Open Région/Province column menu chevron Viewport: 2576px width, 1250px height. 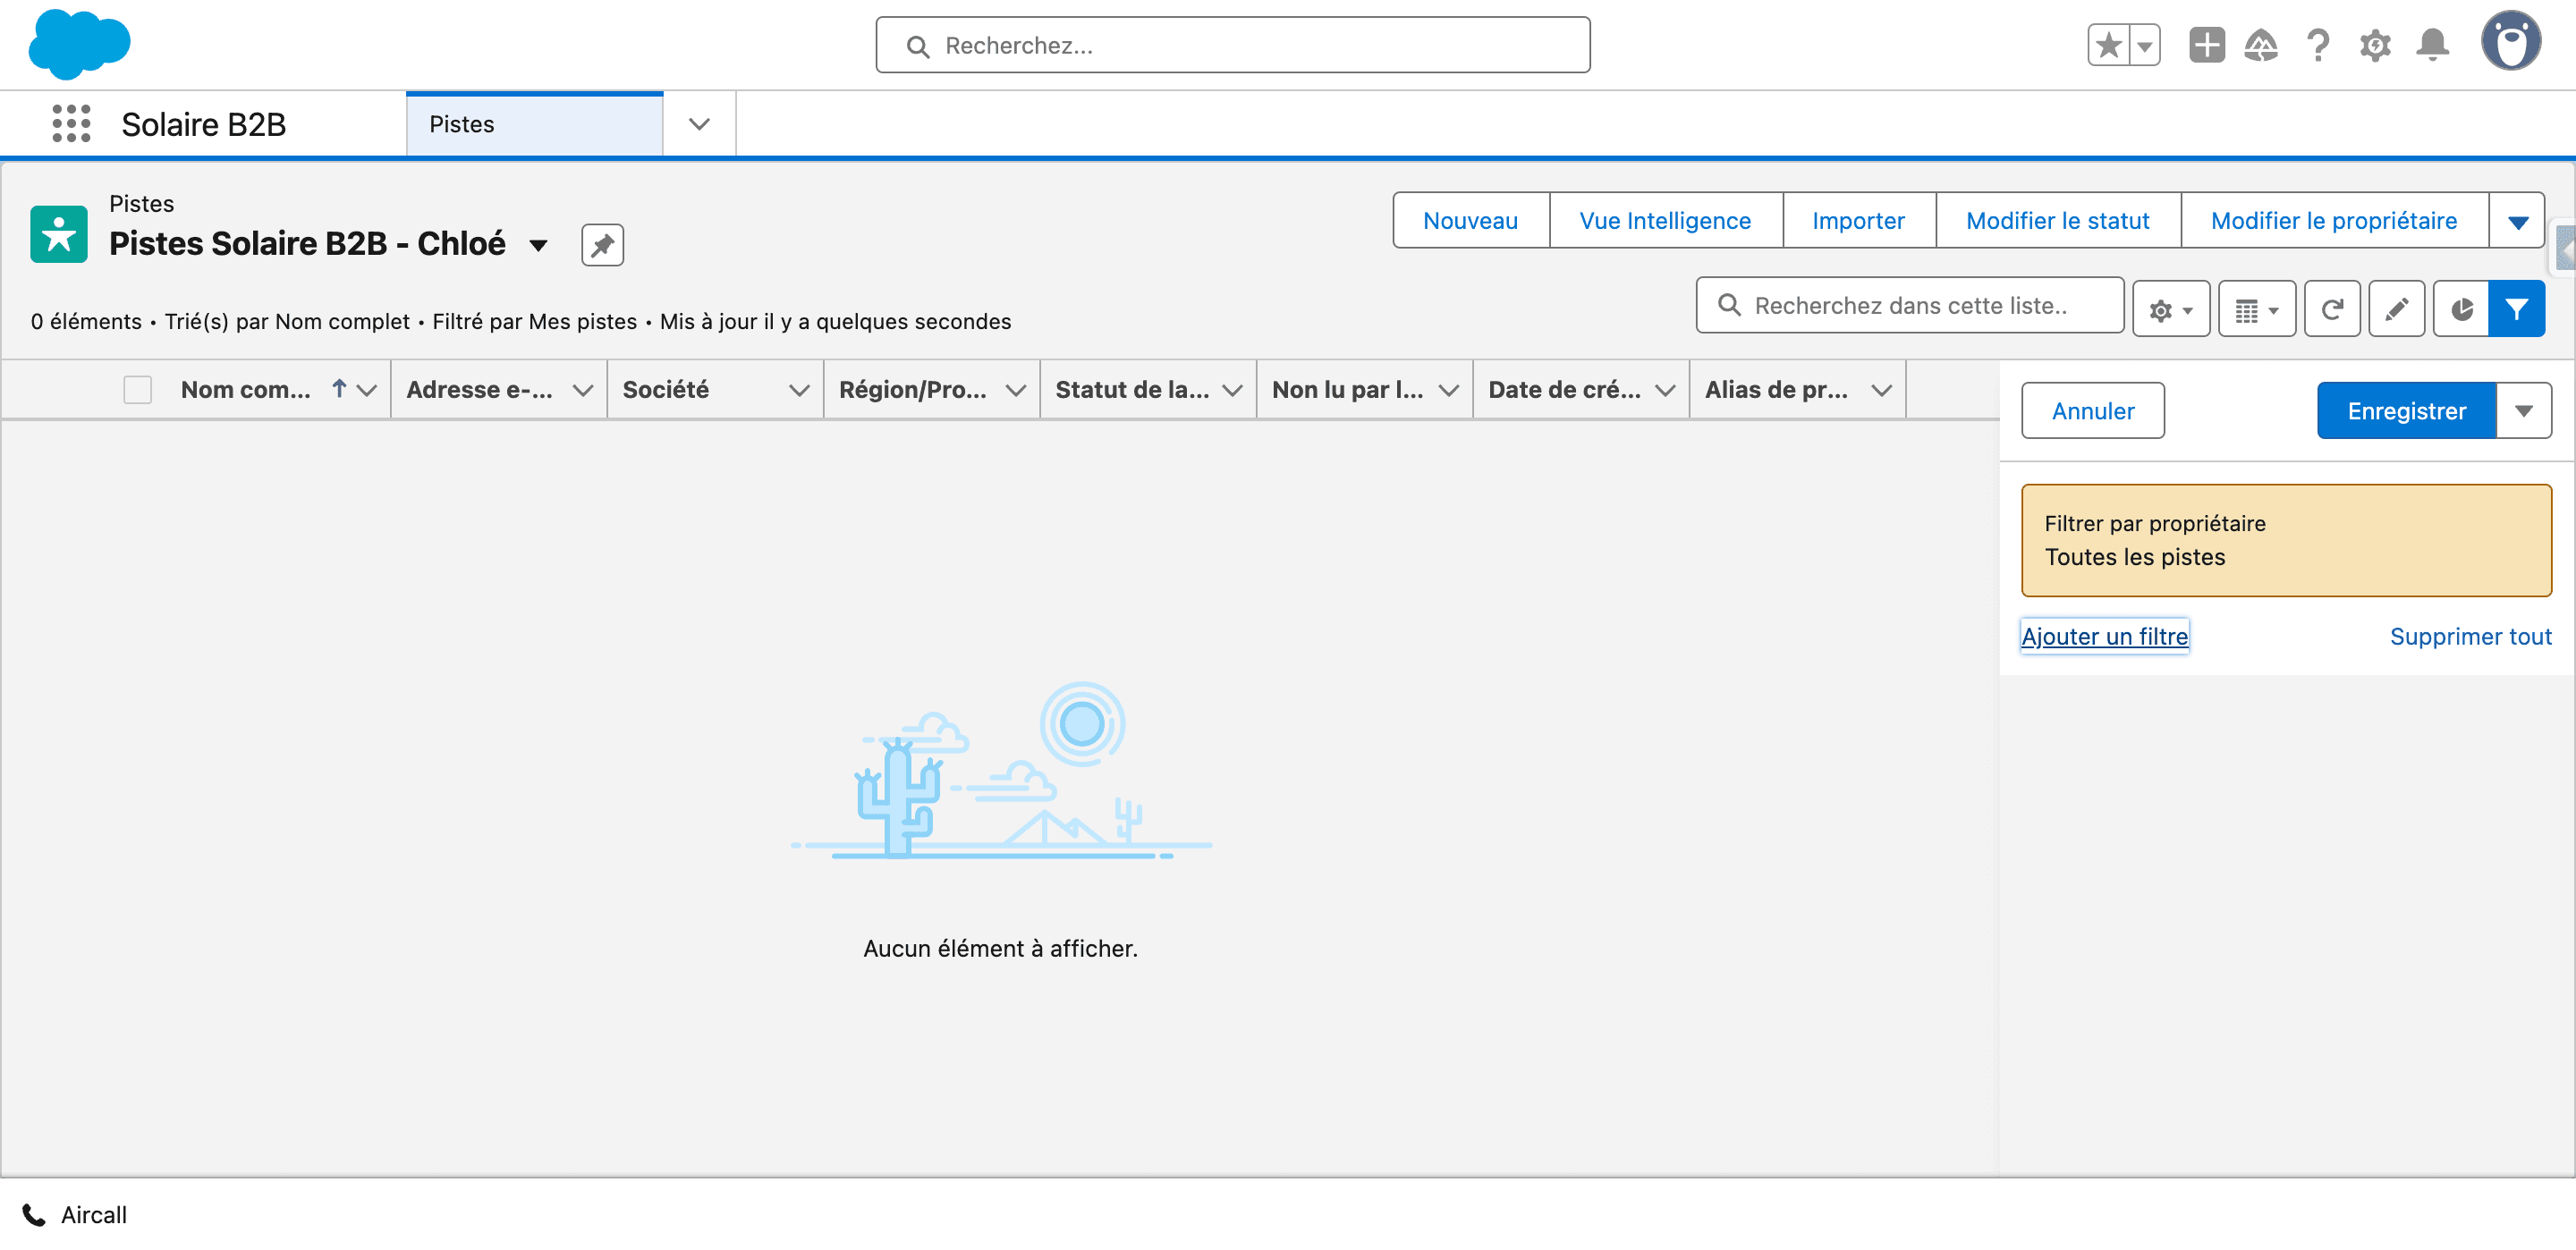coord(1016,390)
